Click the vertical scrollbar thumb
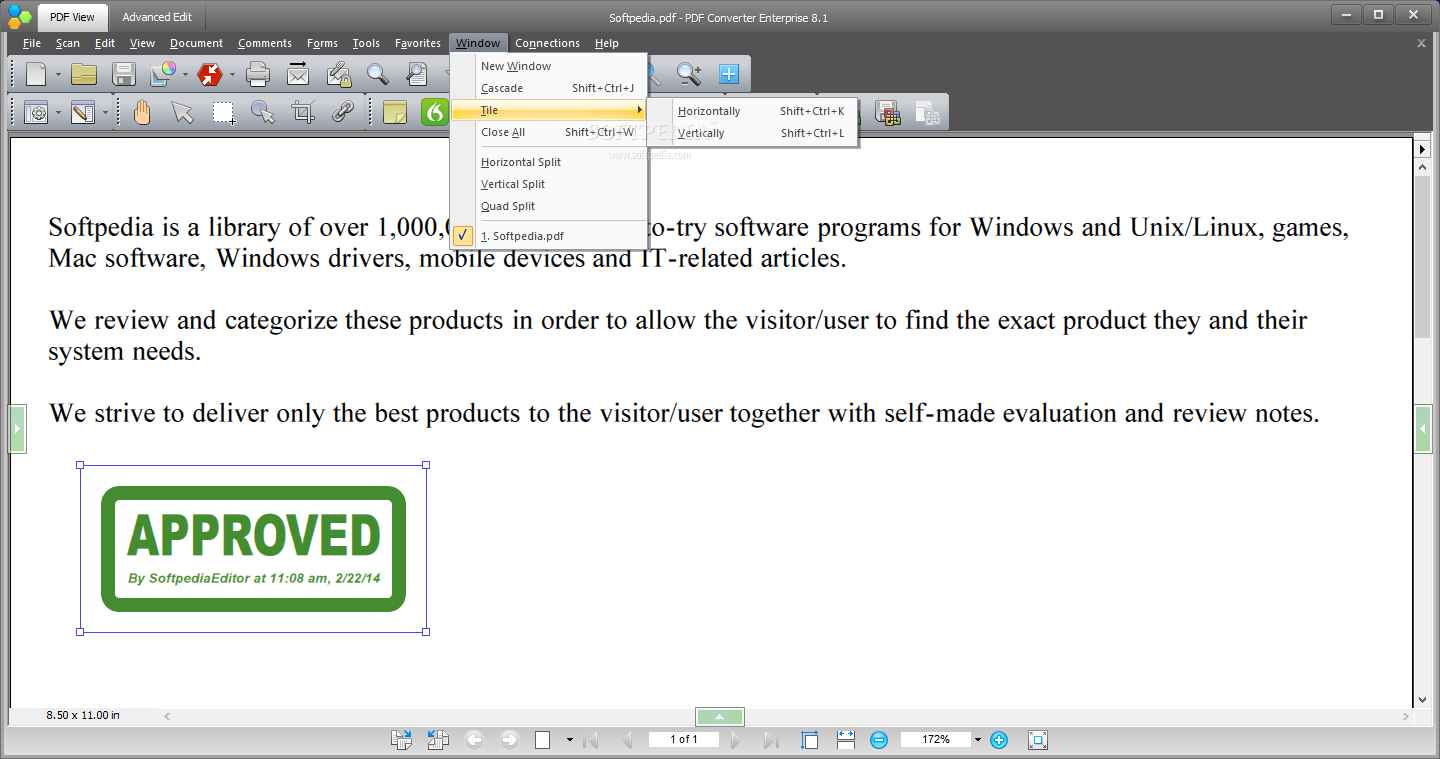The height and width of the screenshot is (759, 1440). [1422, 256]
